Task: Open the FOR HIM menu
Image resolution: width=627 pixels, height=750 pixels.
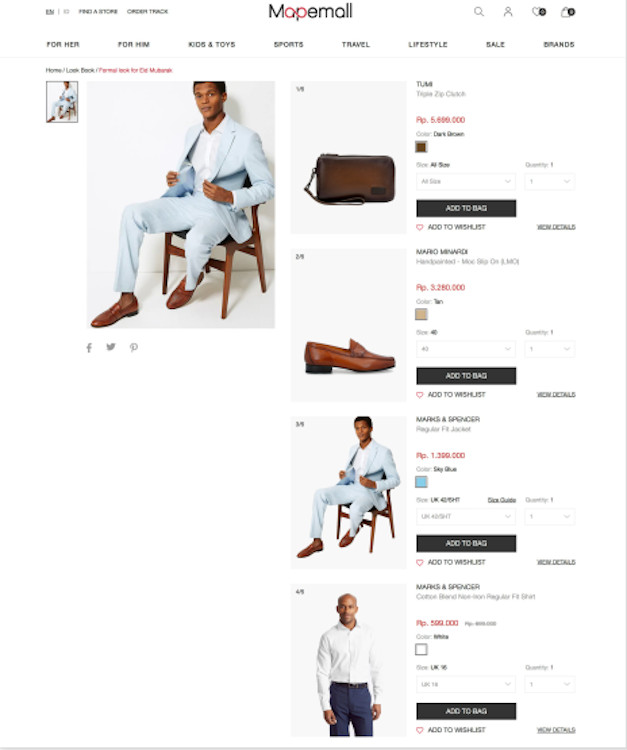Action: 134,44
